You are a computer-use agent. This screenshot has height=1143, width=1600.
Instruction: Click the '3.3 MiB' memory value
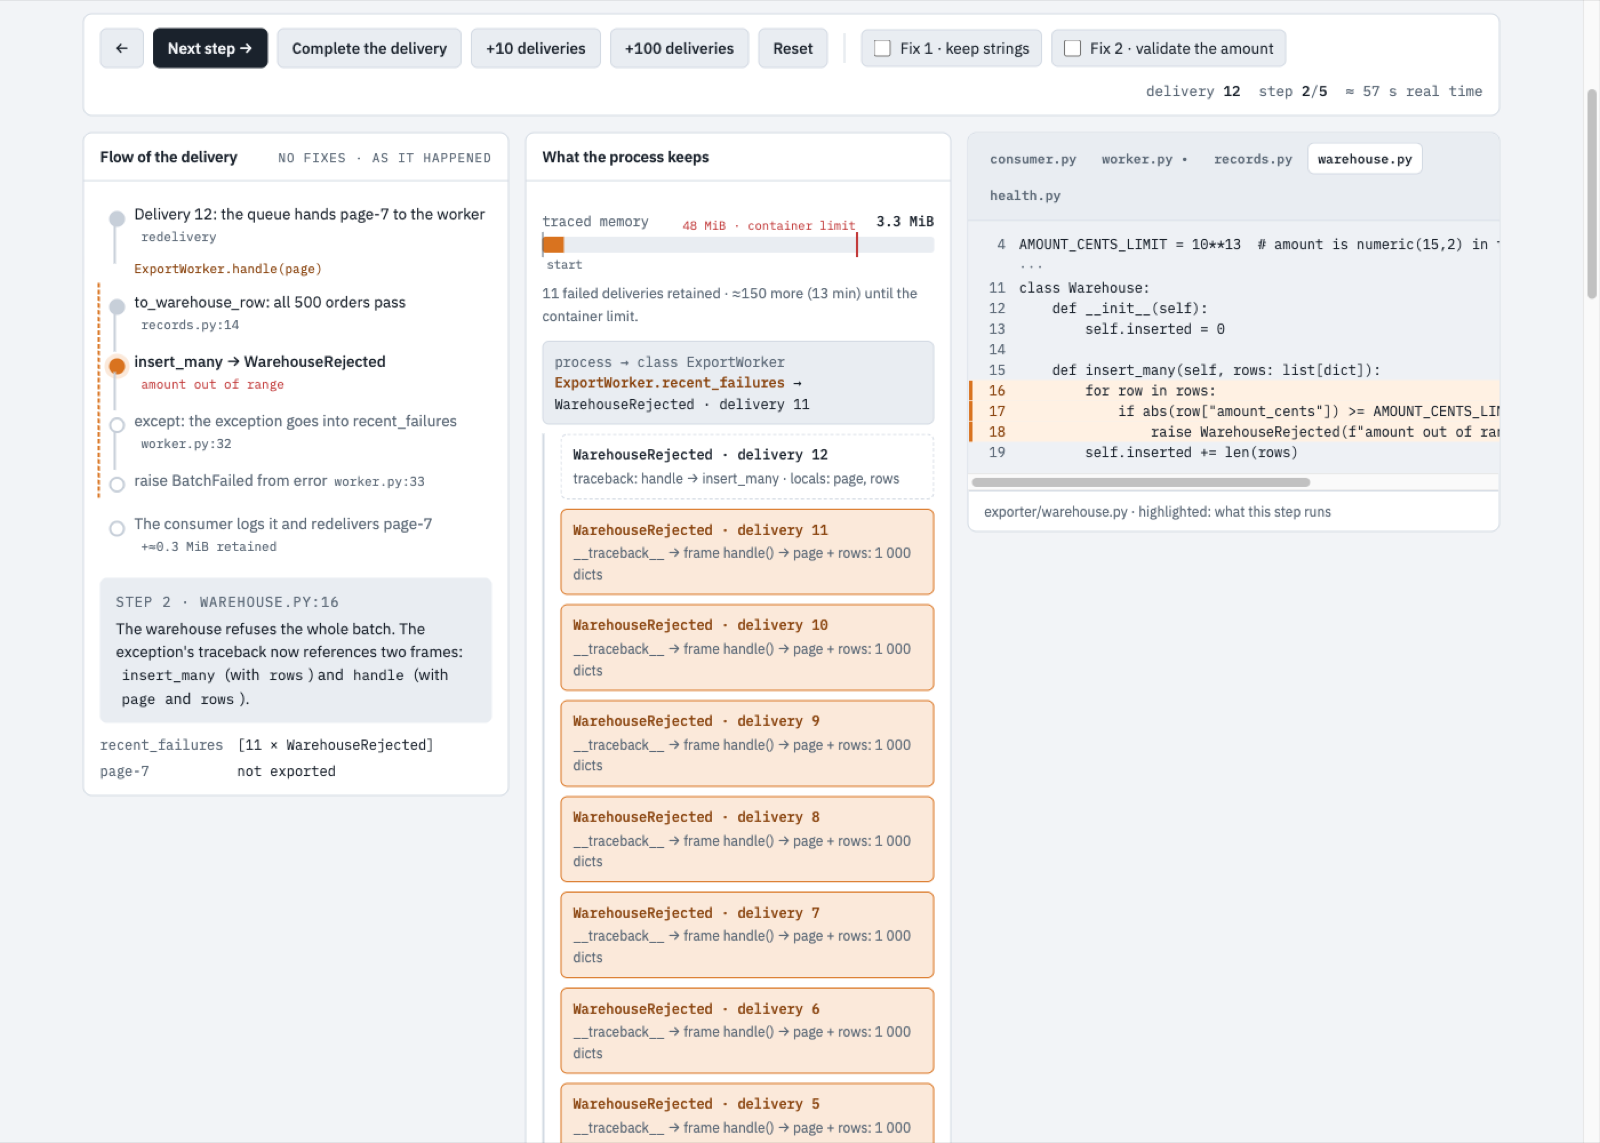click(x=905, y=221)
